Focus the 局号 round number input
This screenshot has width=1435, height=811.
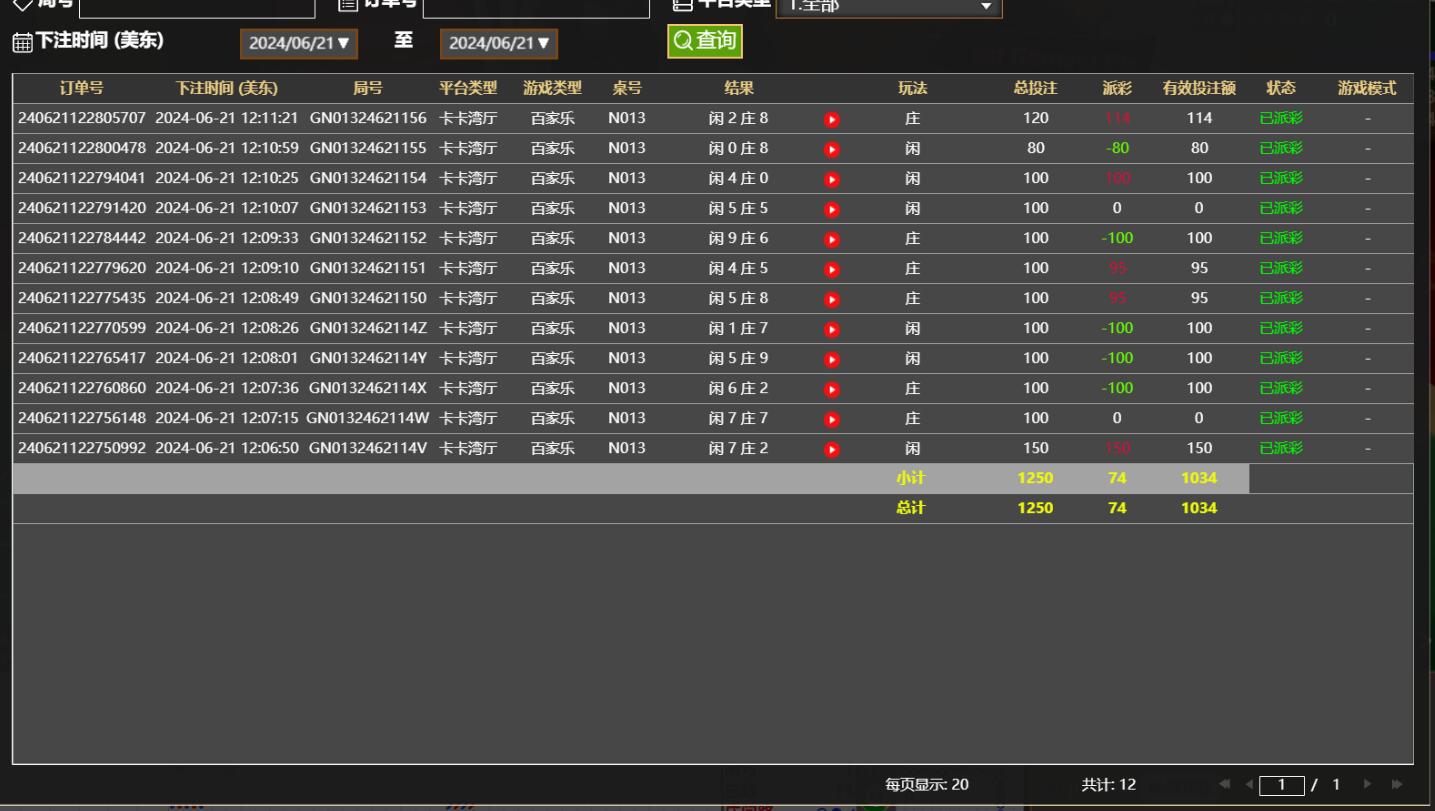[196, 6]
